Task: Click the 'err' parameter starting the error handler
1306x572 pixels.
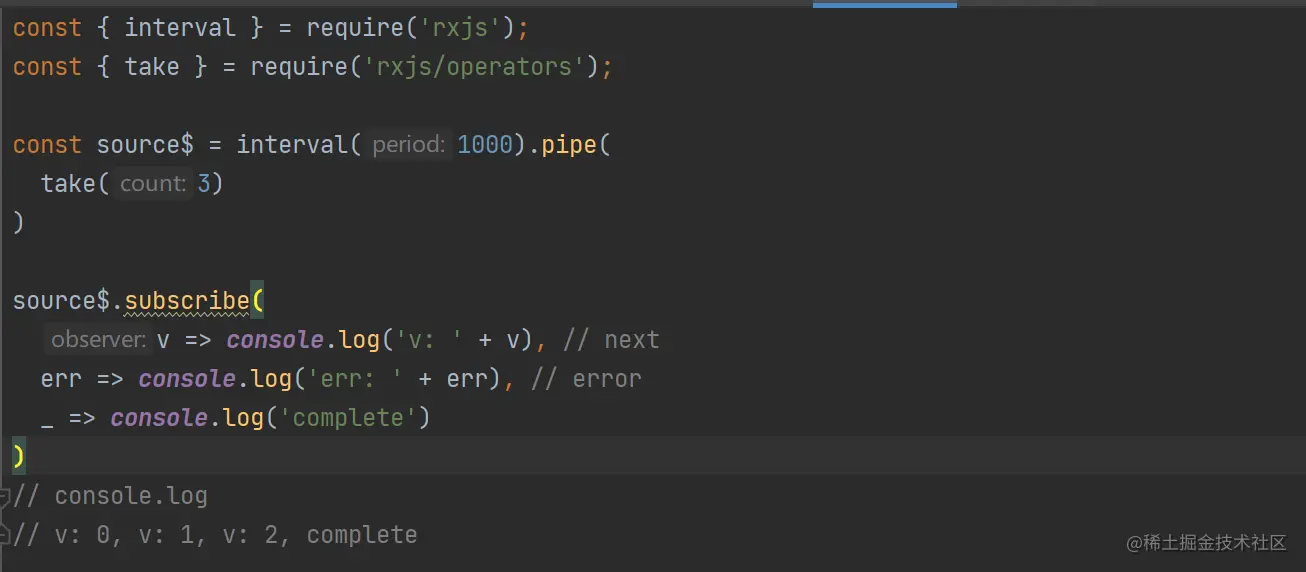Action: tap(61, 379)
